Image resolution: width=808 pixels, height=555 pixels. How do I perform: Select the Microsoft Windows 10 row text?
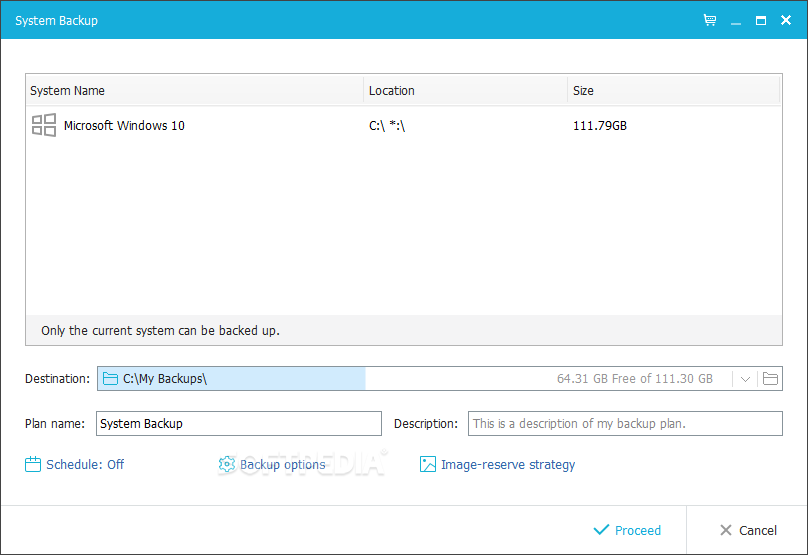click(x=124, y=125)
